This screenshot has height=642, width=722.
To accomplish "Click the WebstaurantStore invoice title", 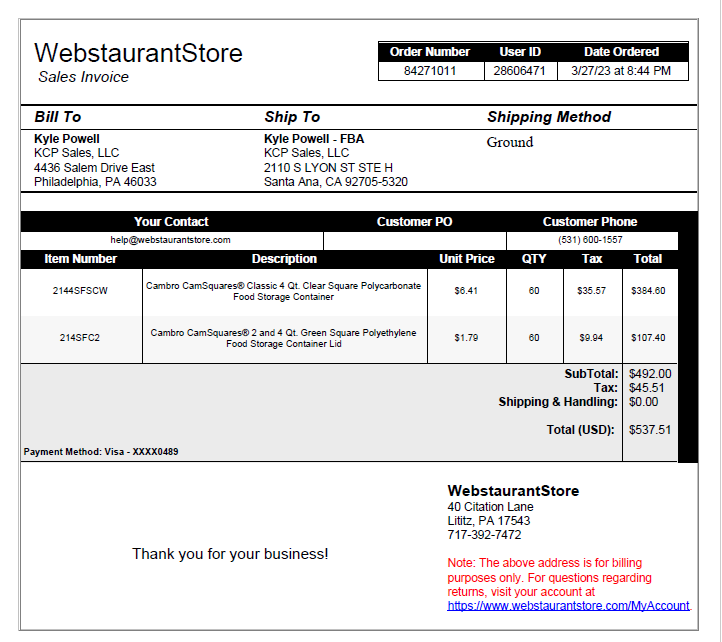I will [x=138, y=53].
